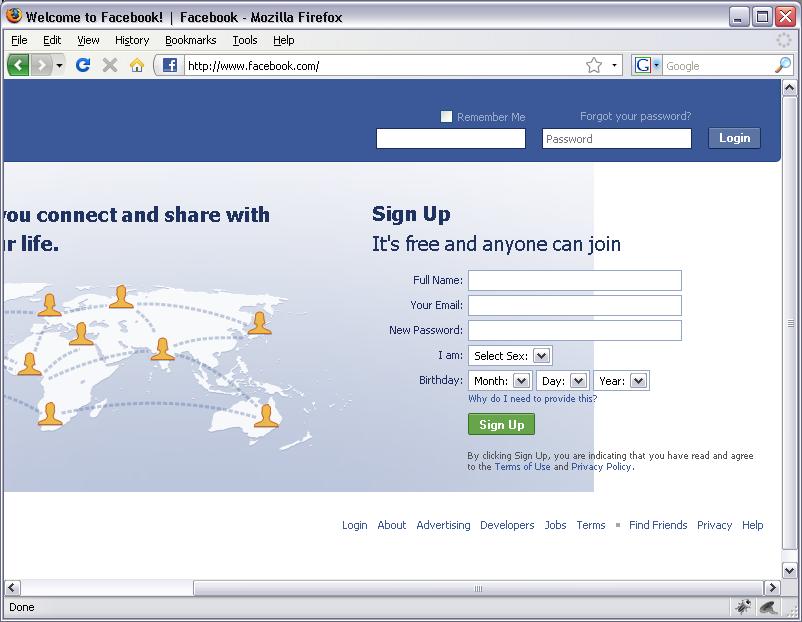Viewport: 802px width, 622px height.
Task: Open the browser Home page
Action: point(137,64)
